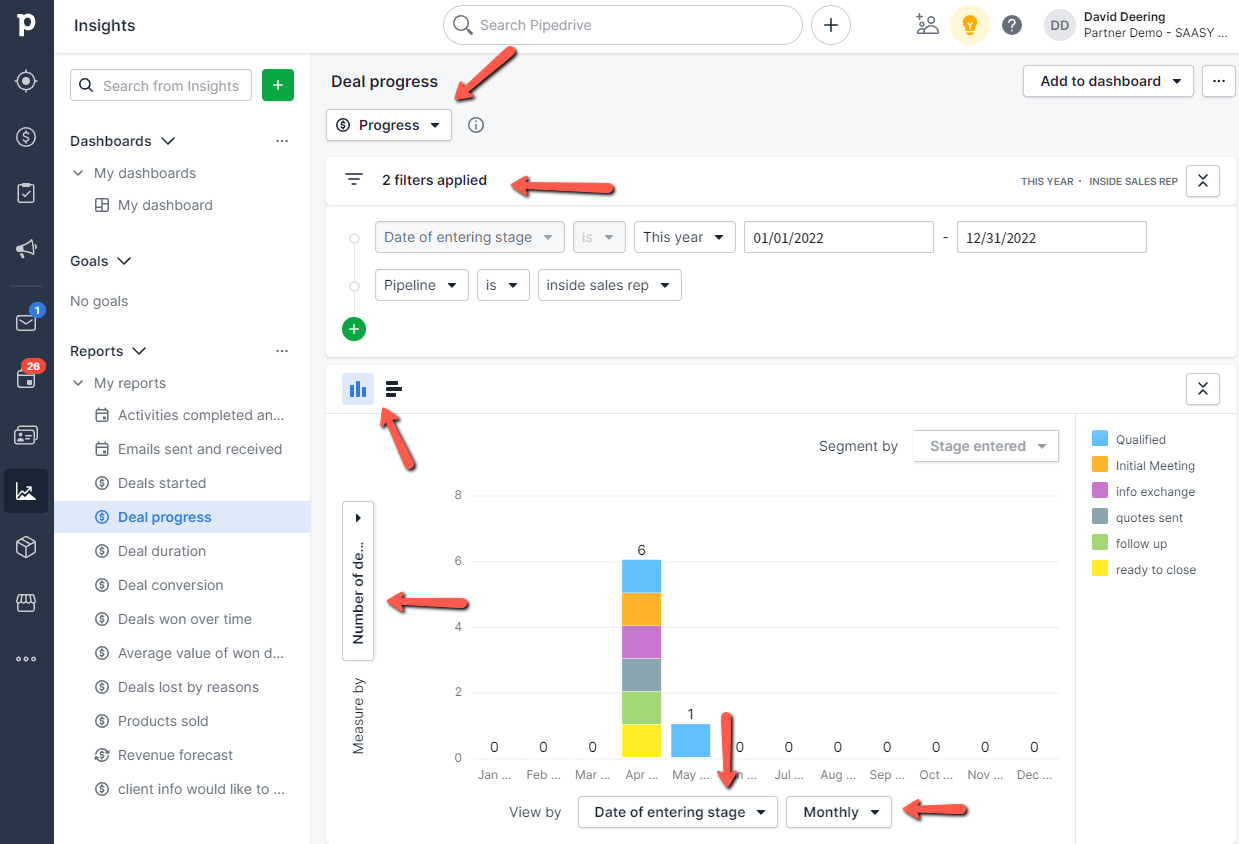The height and width of the screenshot is (844, 1239).
Task: Click the invite users icon
Action: tap(927, 25)
